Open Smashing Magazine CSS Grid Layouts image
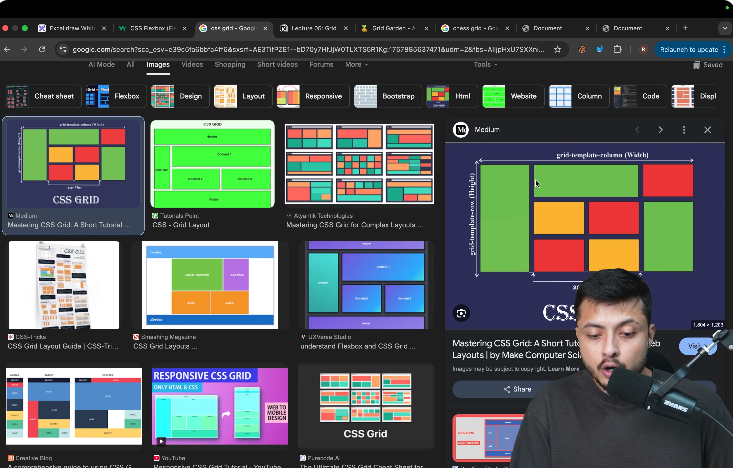The image size is (733, 468). [x=210, y=285]
